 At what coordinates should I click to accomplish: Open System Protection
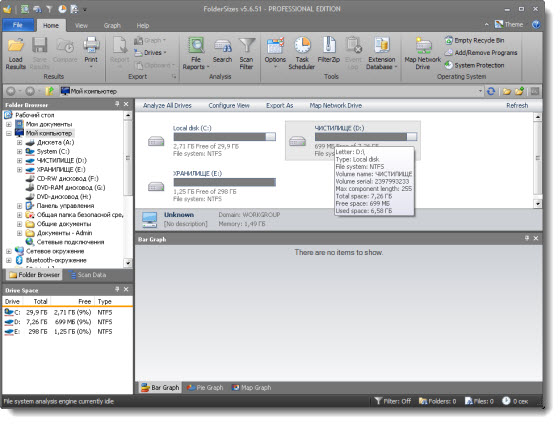[475, 65]
